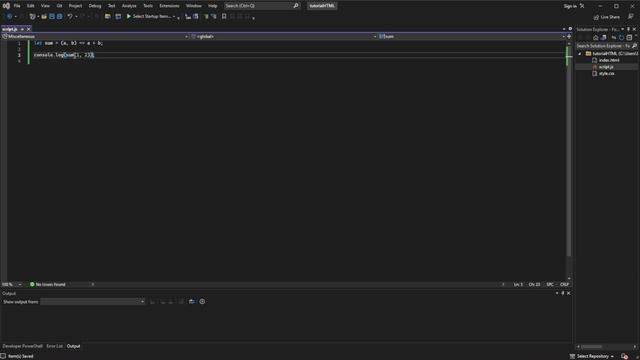
Task: Open the View menu
Action: 45,6
